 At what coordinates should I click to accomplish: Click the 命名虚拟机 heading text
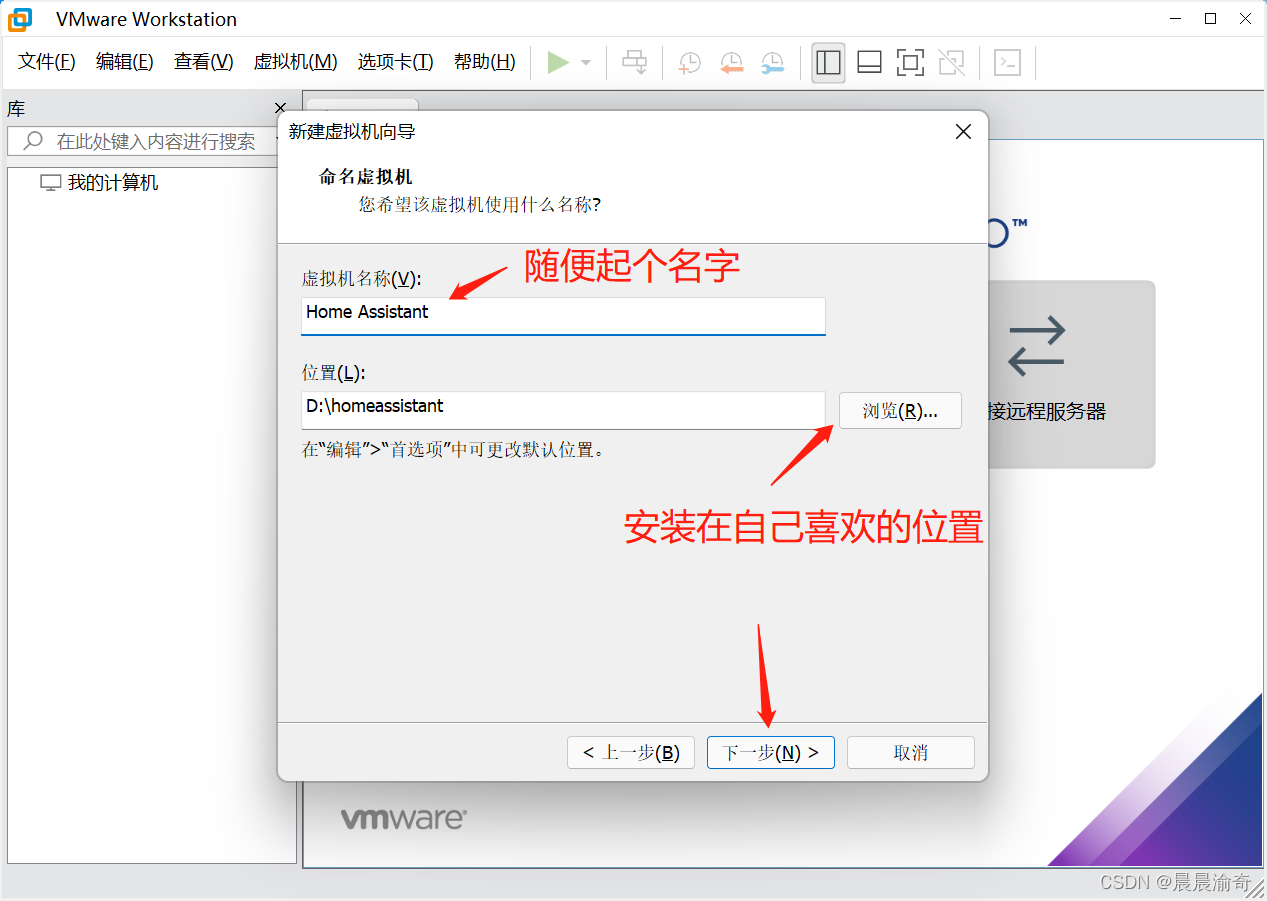[366, 177]
